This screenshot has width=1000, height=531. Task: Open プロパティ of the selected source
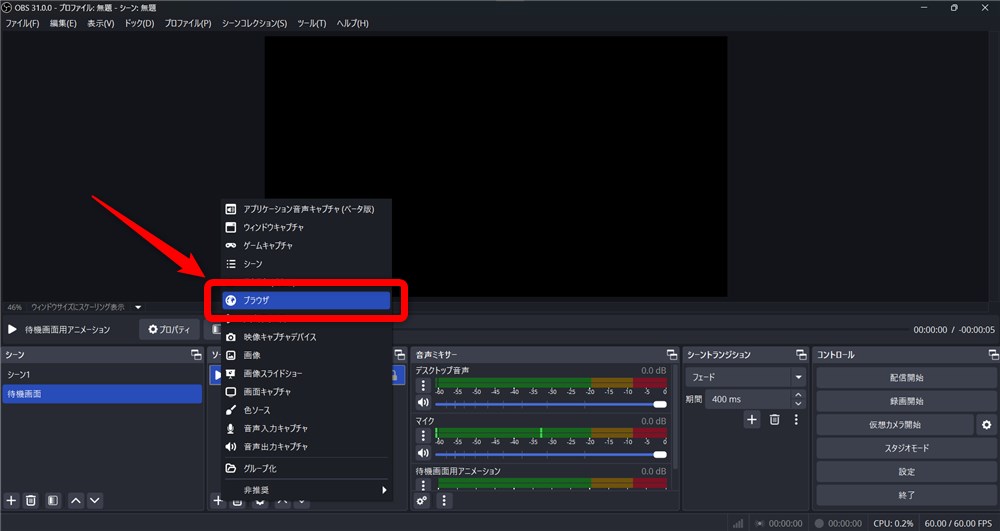[x=170, y=330]
